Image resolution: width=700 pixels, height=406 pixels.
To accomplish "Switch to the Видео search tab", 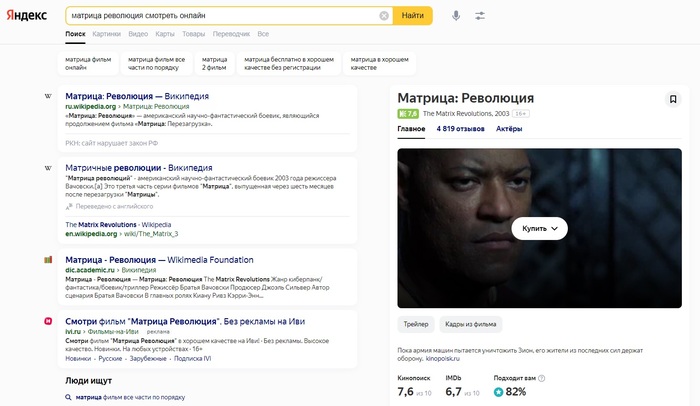I will (x=138, y=34).
